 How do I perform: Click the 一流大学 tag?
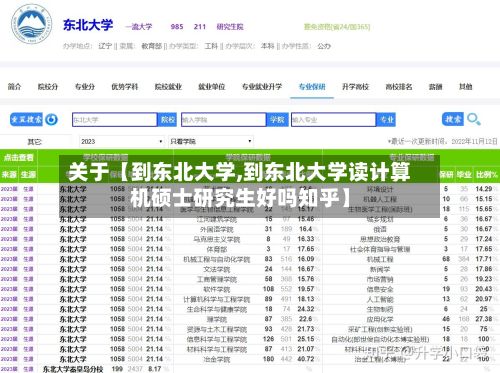[138, 27]
